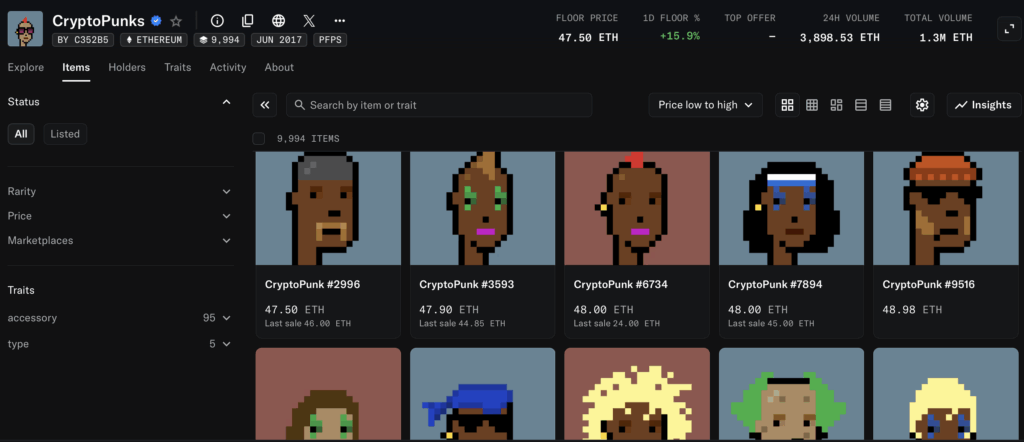Click the 3,898.53 ETH 24h volume
Viewport: 1024px width, 442px height.
click(x=840, y=38)
